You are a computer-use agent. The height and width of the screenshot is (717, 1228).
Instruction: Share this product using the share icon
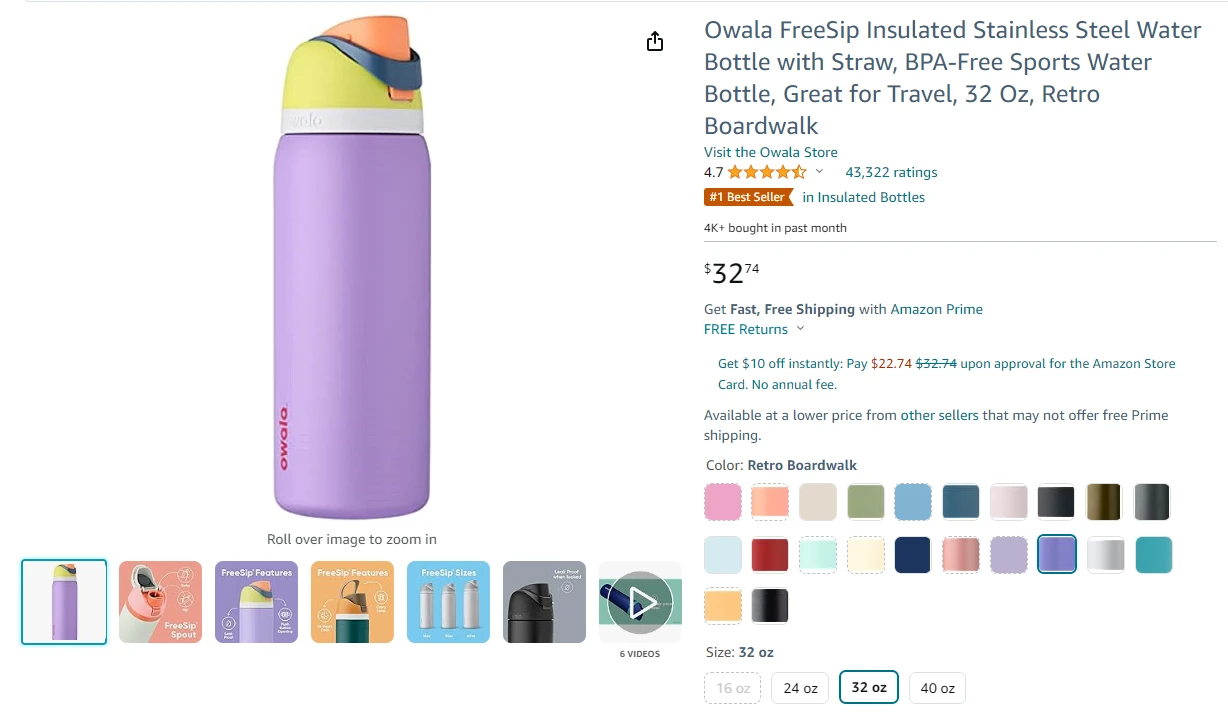[x=654, y=41]
